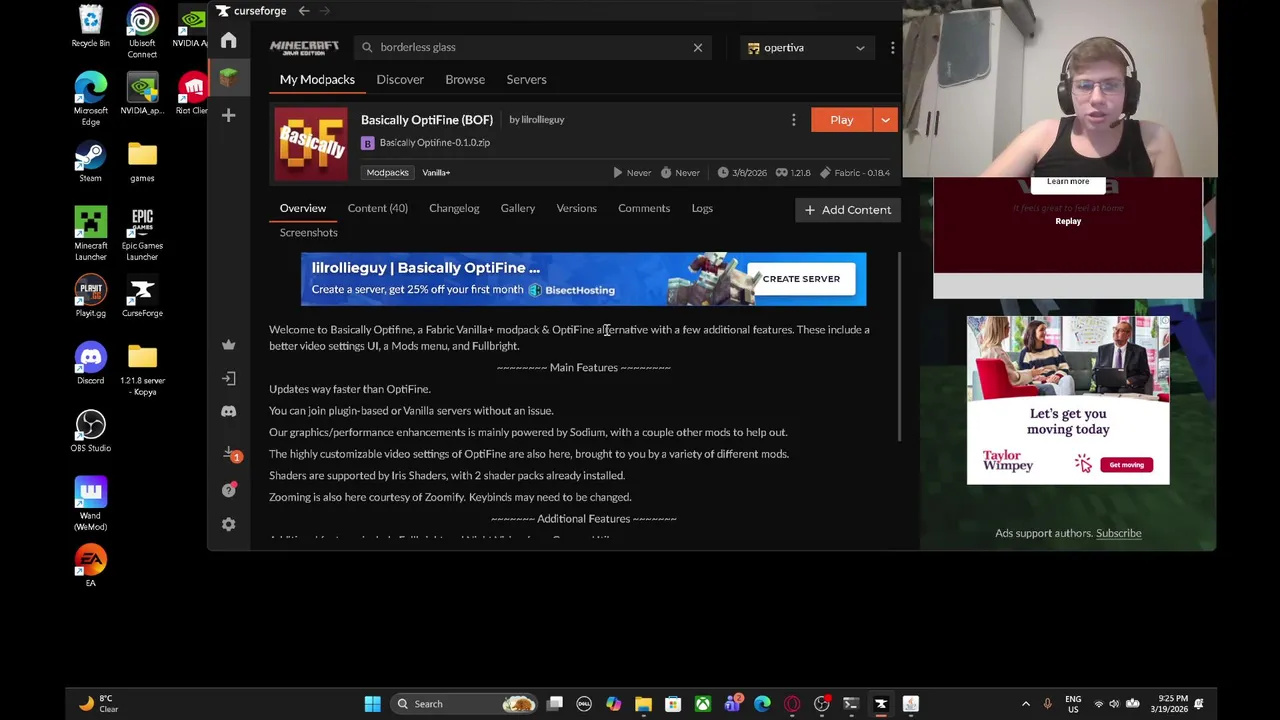Click the sign-in arrow icon in sidebar

coord(228,378)
